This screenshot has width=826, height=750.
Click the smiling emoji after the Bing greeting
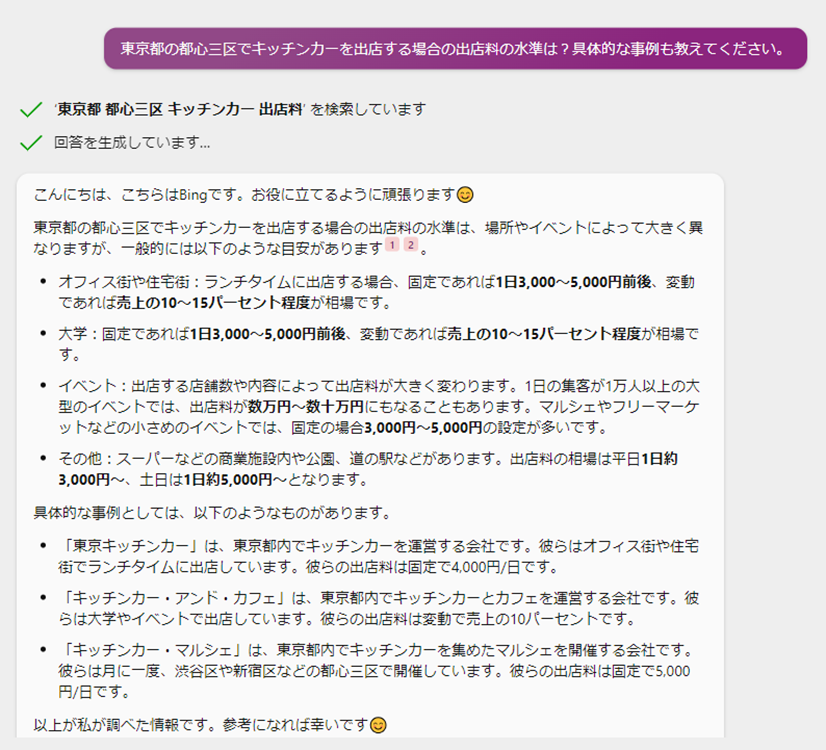point(465,195)
